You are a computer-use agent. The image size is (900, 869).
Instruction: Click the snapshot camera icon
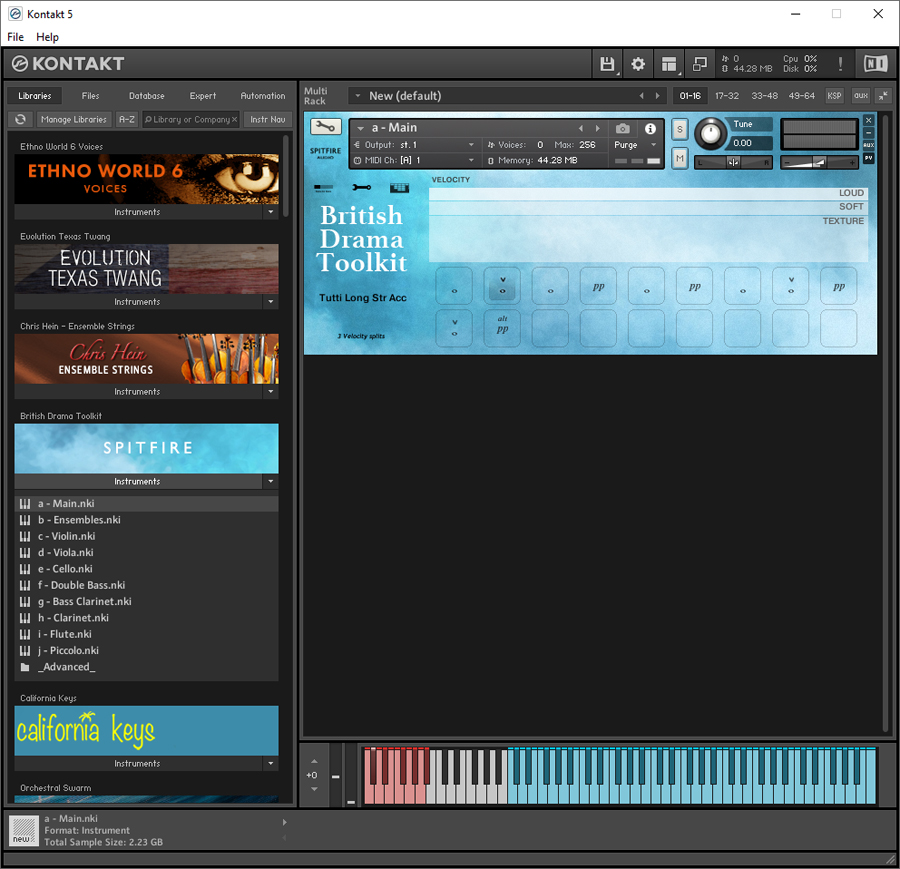(x=623, y=129)
